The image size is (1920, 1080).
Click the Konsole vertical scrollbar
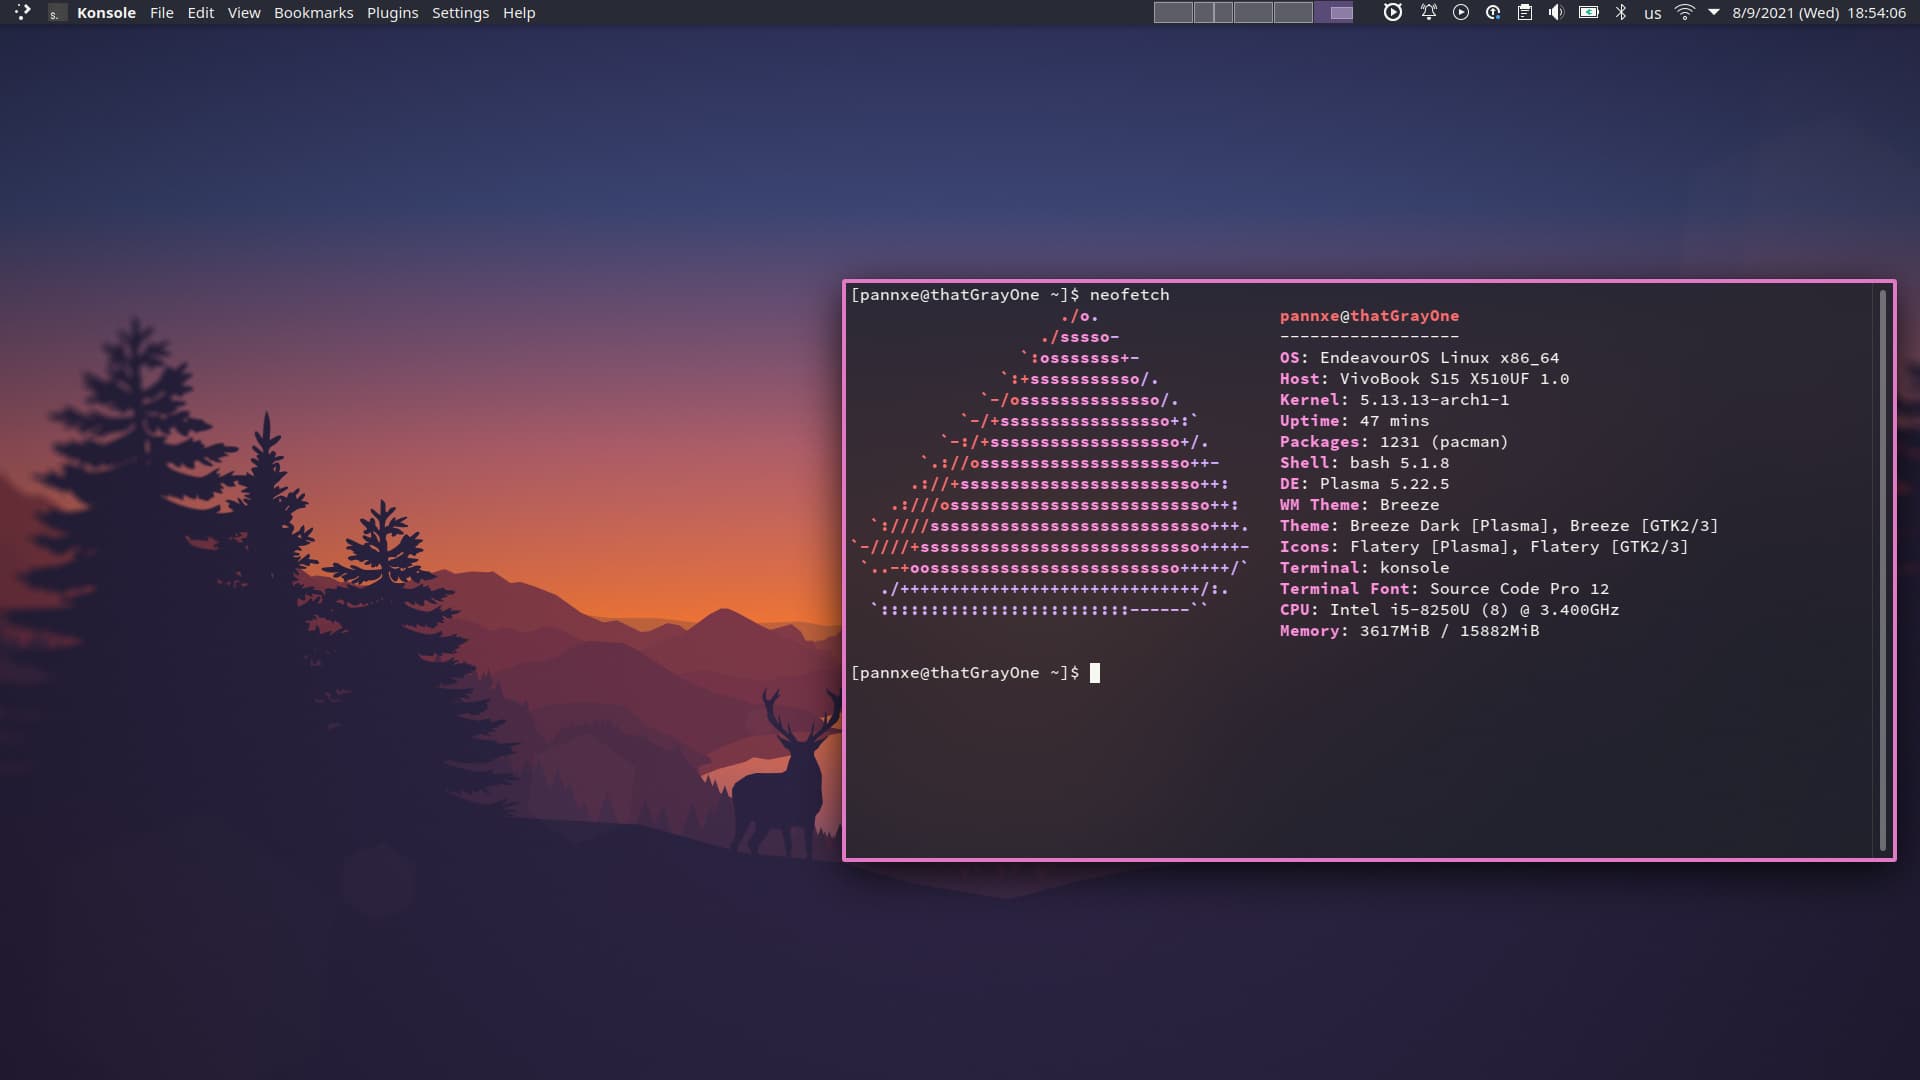tap(1883, 570)
